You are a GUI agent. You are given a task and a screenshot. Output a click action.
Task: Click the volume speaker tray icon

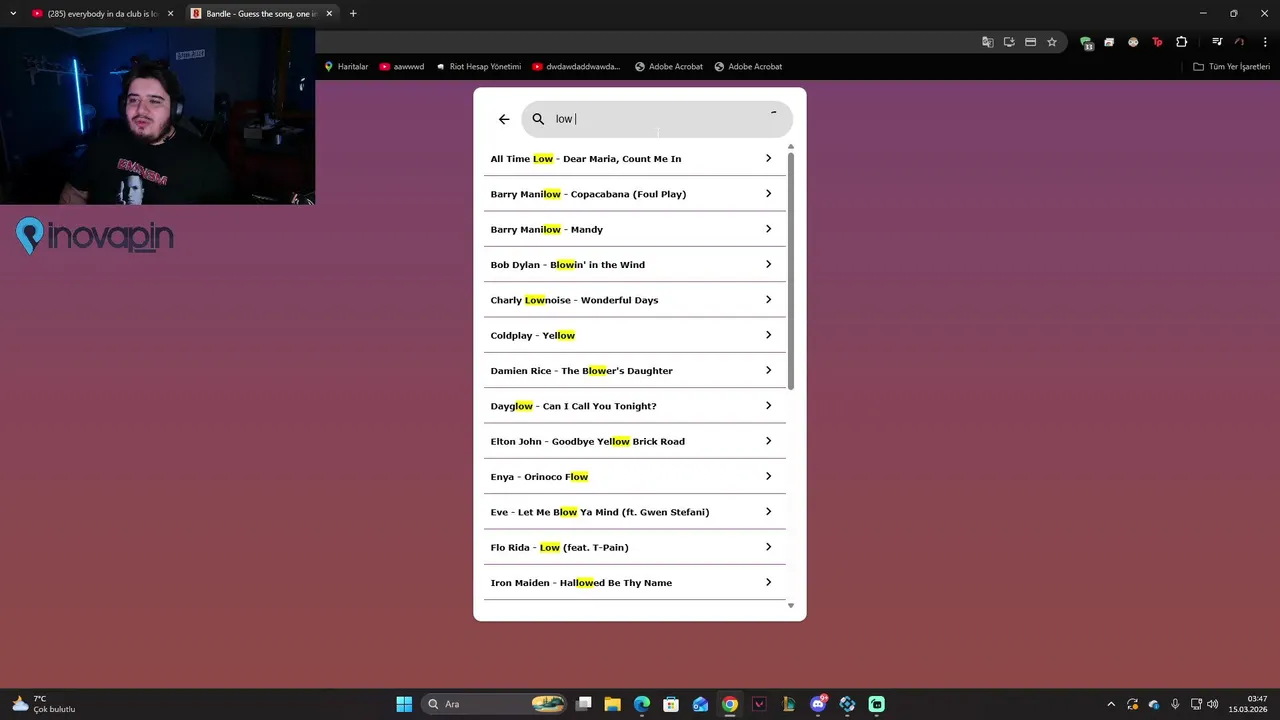(x=1213, y=704)
